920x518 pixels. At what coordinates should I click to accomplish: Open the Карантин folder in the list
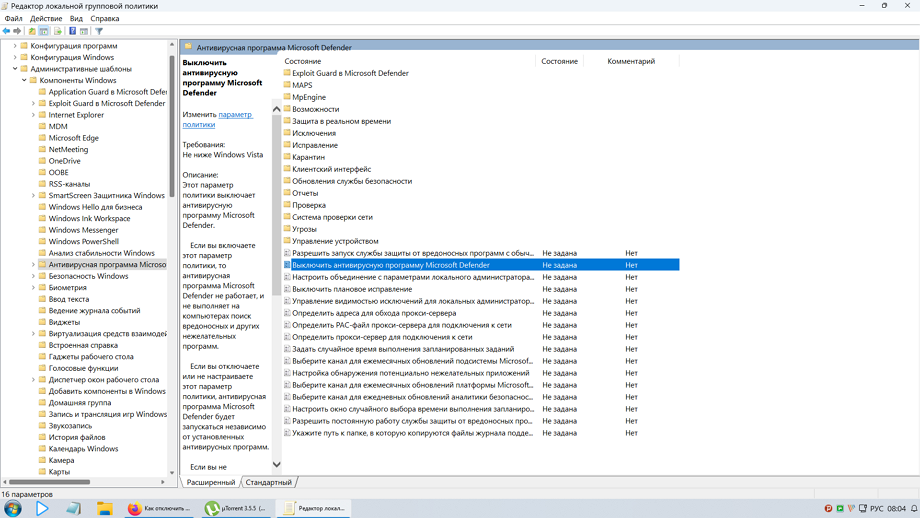point(308,157)
